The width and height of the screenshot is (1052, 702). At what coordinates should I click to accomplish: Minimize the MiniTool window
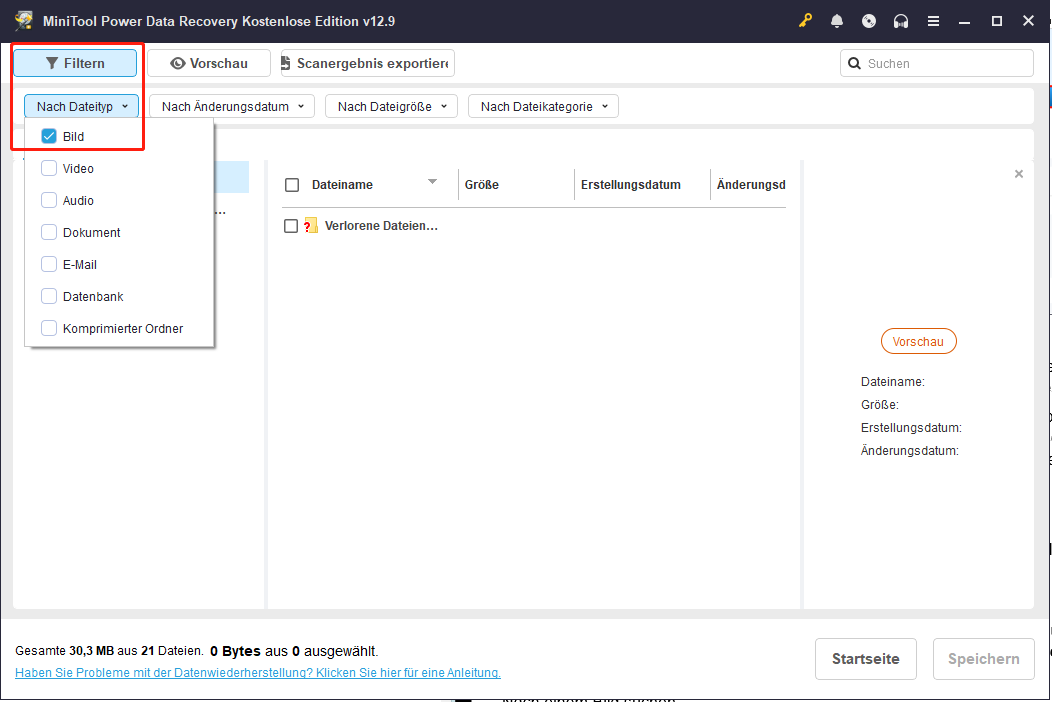point(964,21)
